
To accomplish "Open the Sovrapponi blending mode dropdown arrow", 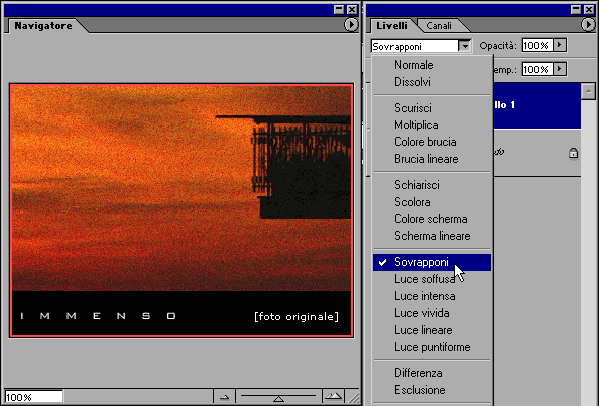I will 465,46.
